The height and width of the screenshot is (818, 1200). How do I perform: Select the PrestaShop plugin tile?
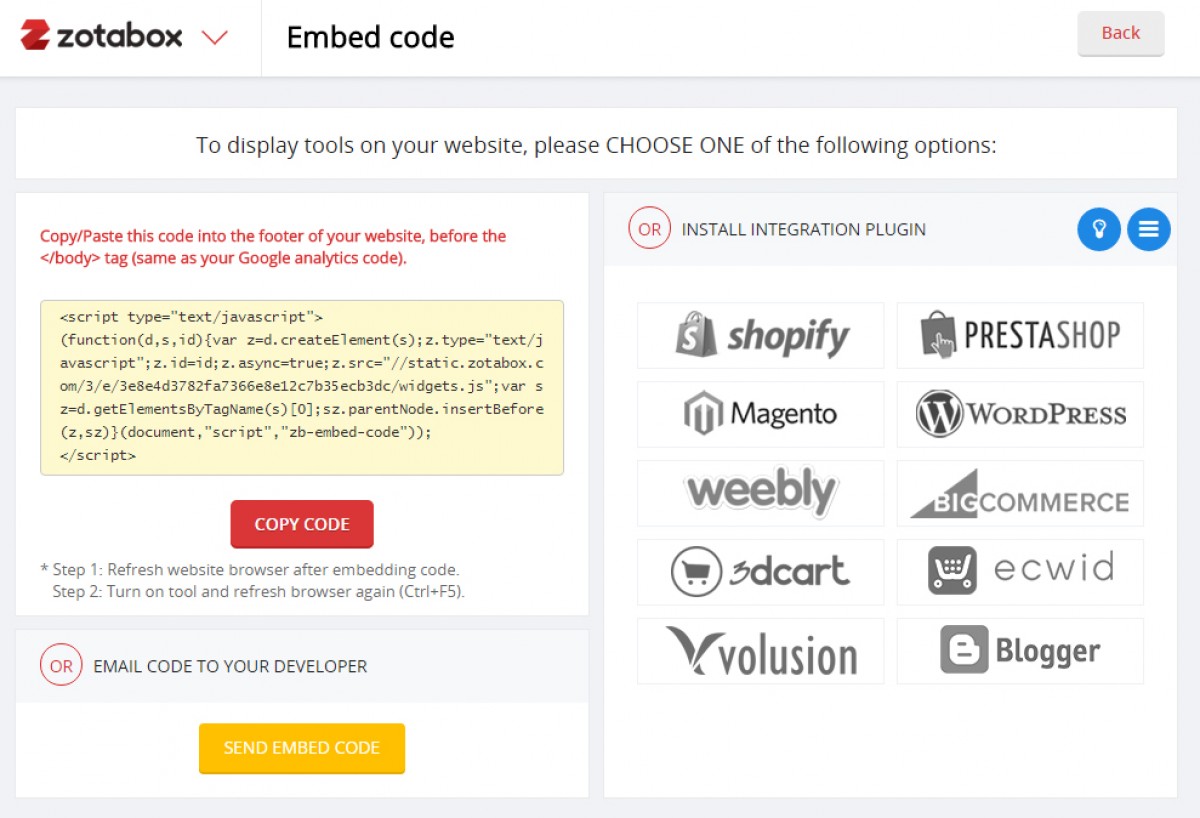click(1020, 336)
